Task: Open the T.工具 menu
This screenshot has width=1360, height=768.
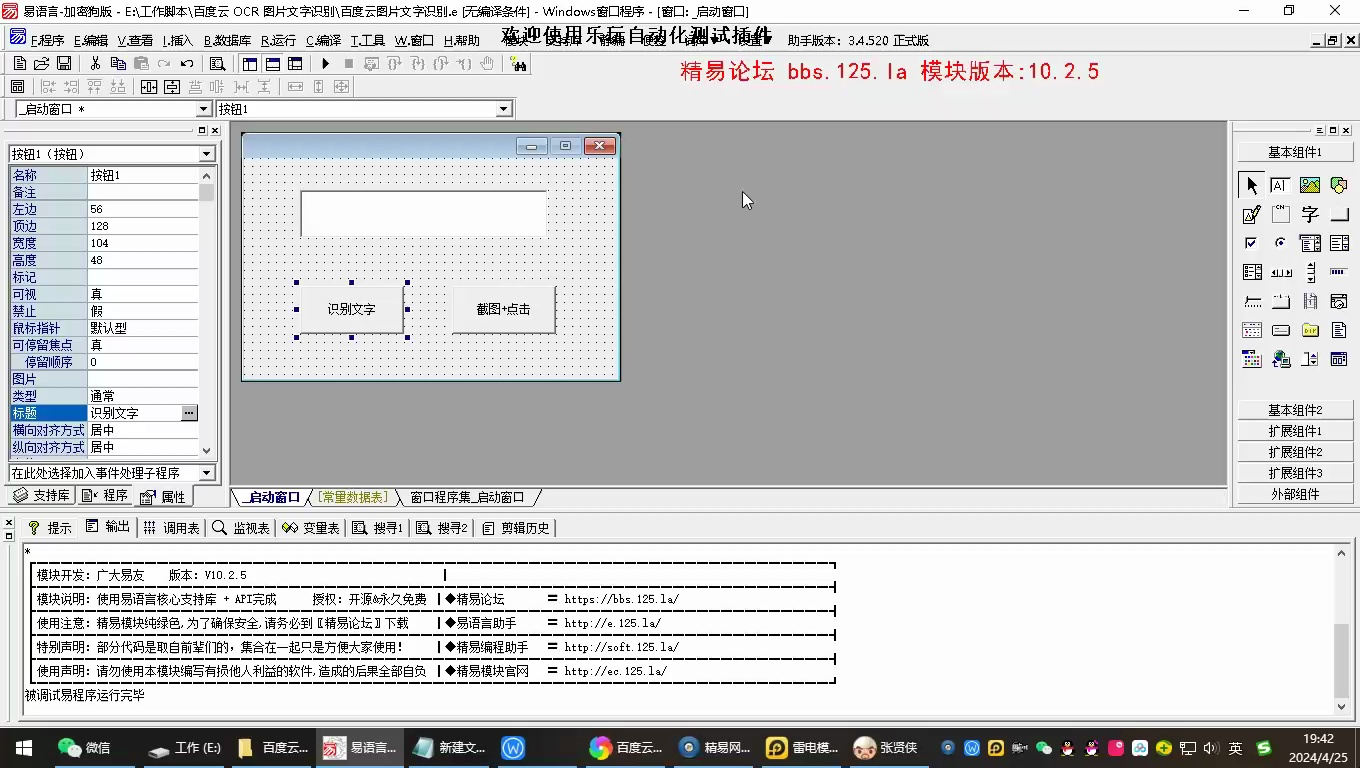Action: tap(367, 41)
